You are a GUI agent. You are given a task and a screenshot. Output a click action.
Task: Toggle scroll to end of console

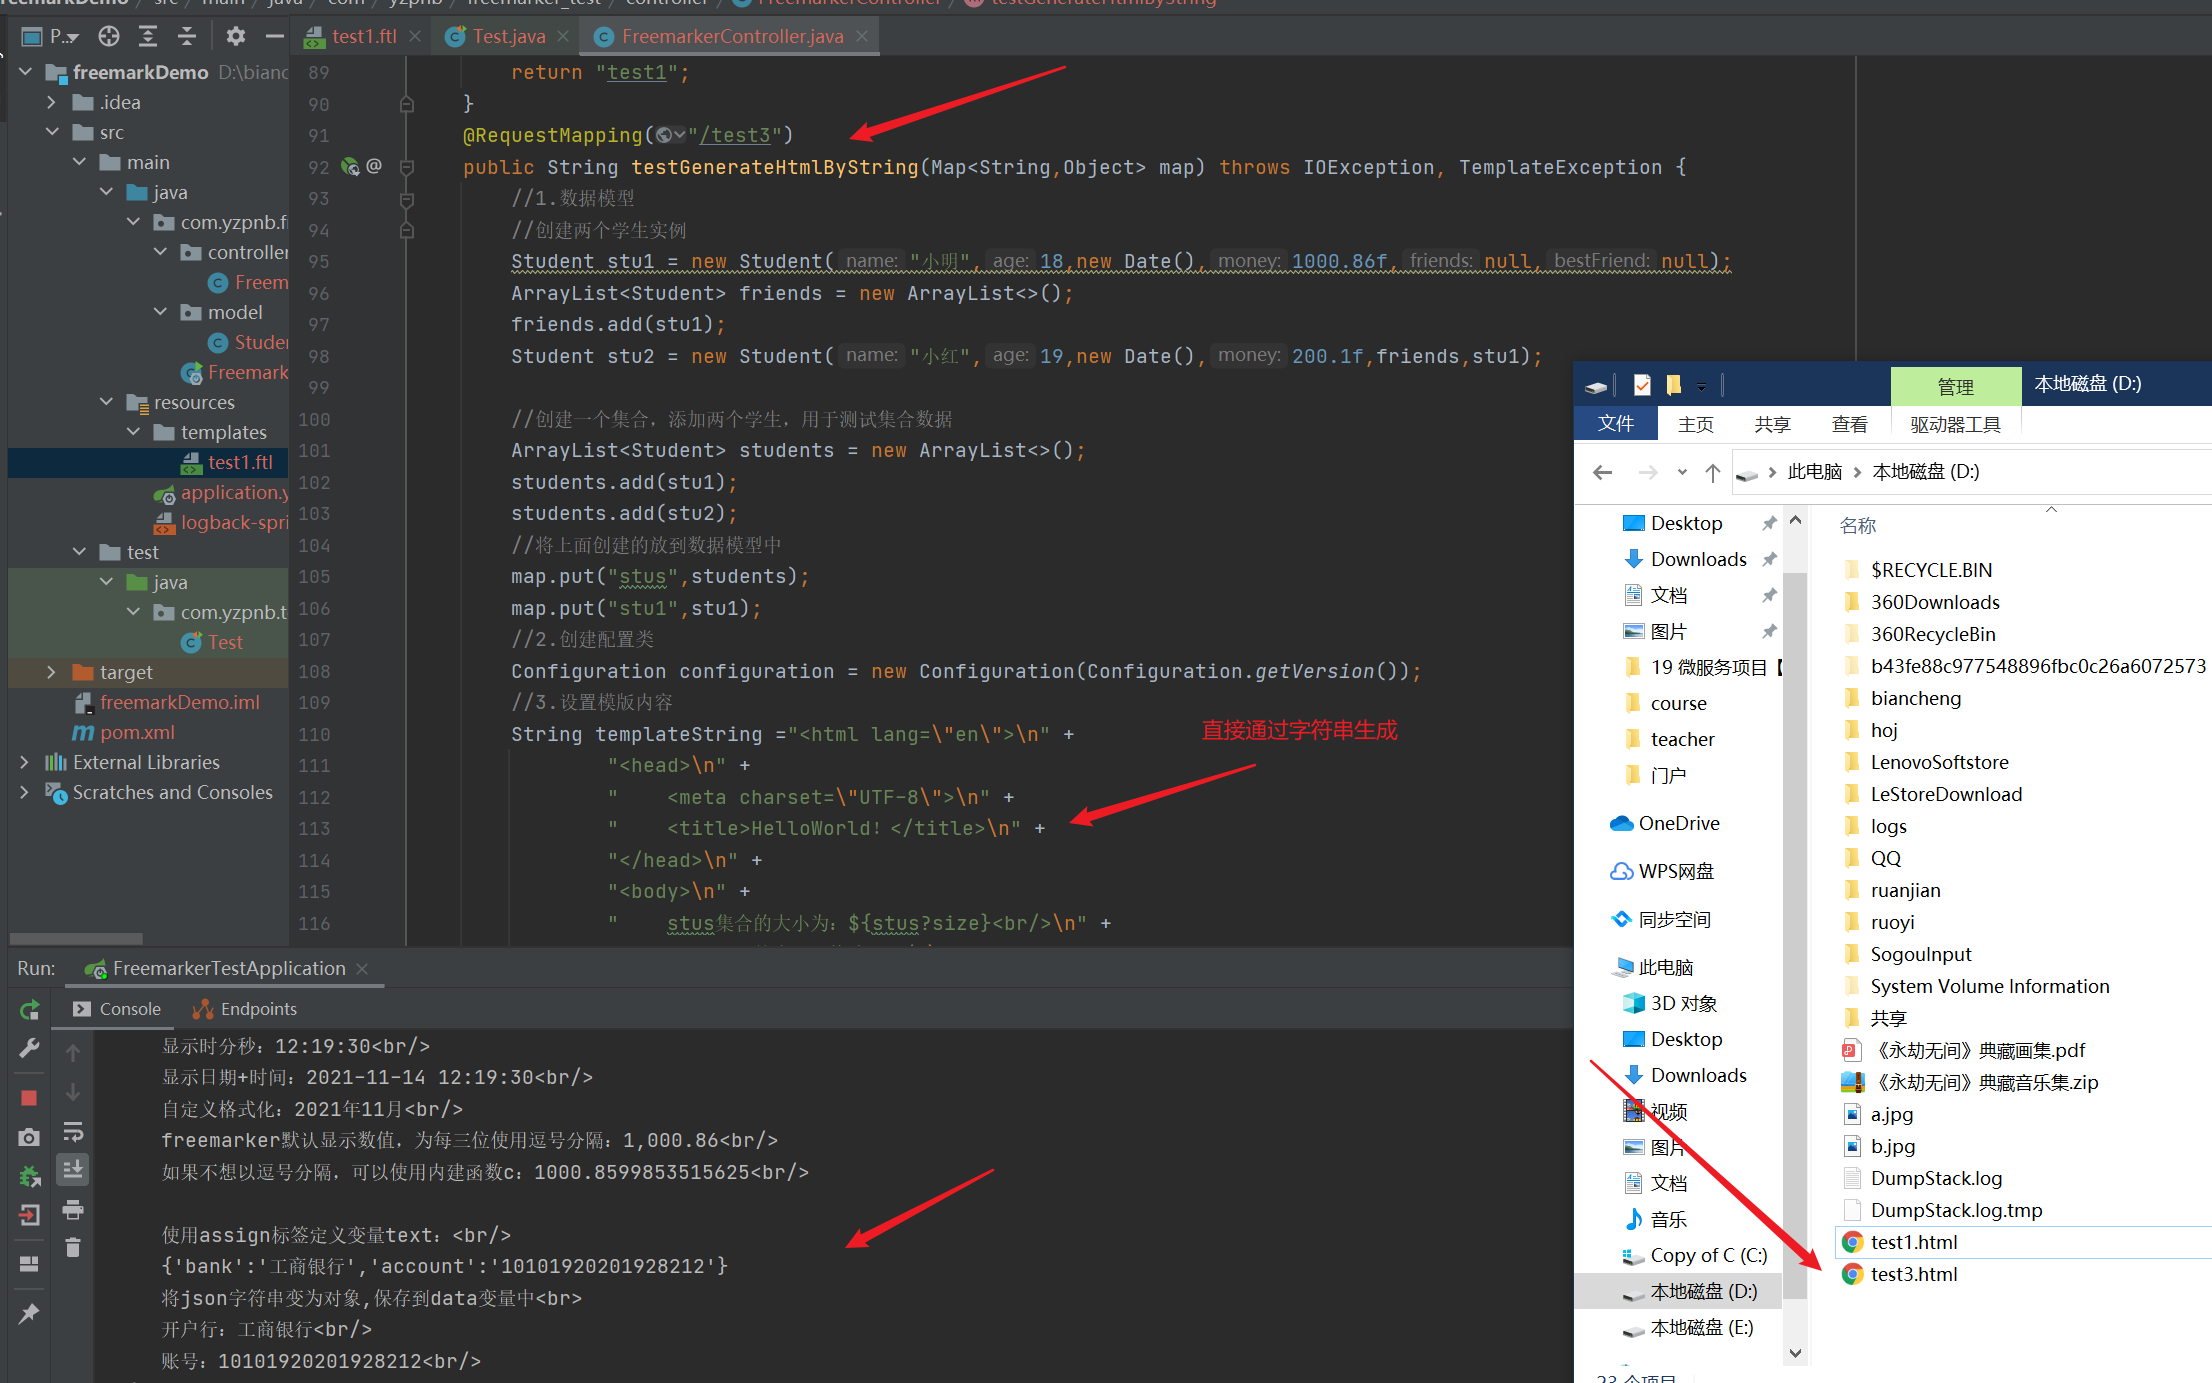[x=72, y=1169]
